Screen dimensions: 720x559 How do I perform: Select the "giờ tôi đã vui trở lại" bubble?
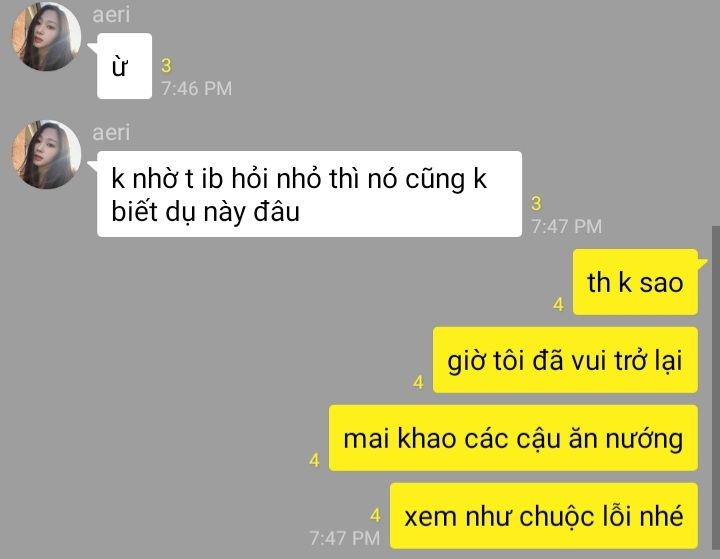tap(565, 360)
